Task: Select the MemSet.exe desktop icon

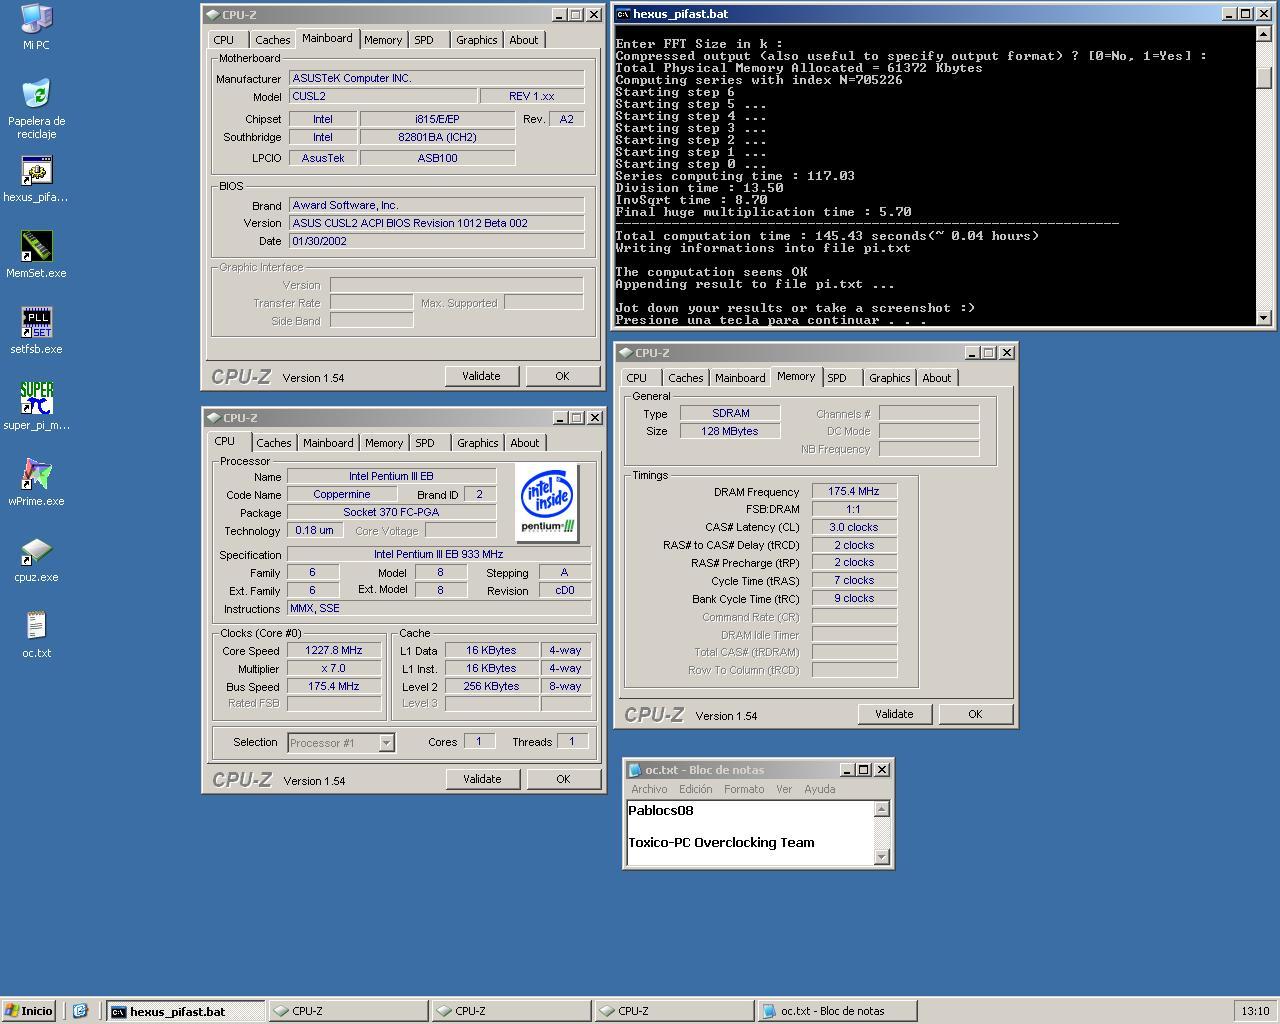Action: tap(36, 246)
